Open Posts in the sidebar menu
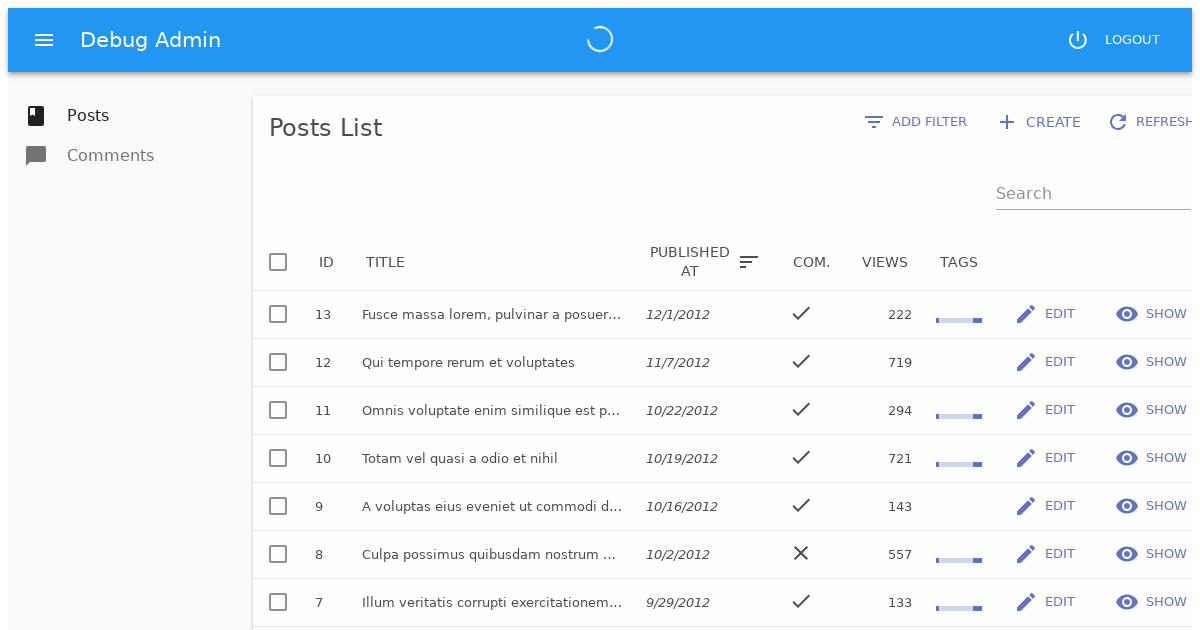The image size is (1200, 630). tap(88, 116)
